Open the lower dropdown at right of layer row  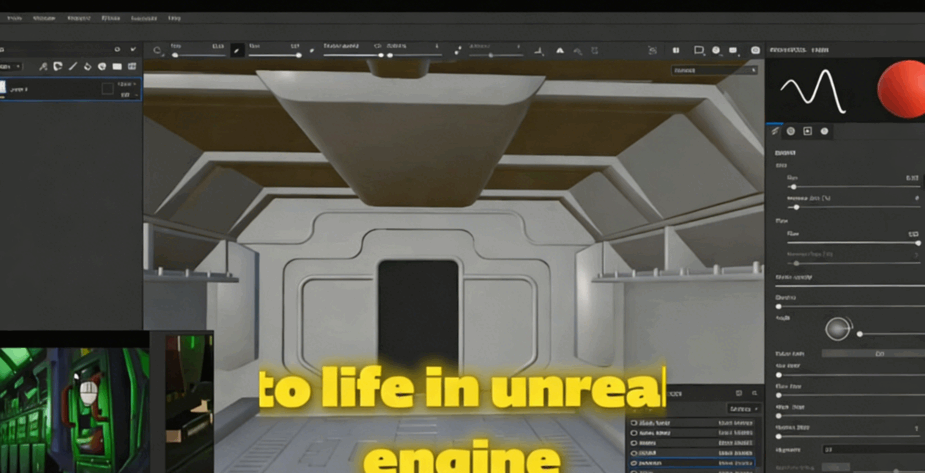[129, 94]
